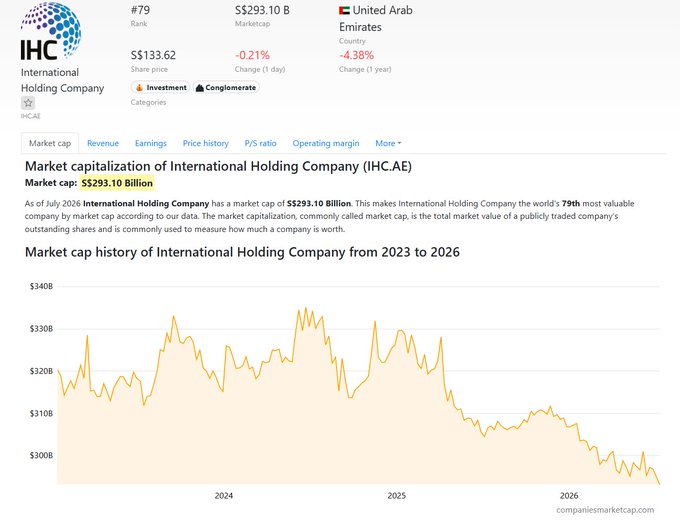Click the United Arab Emirates flag icon

344,10
